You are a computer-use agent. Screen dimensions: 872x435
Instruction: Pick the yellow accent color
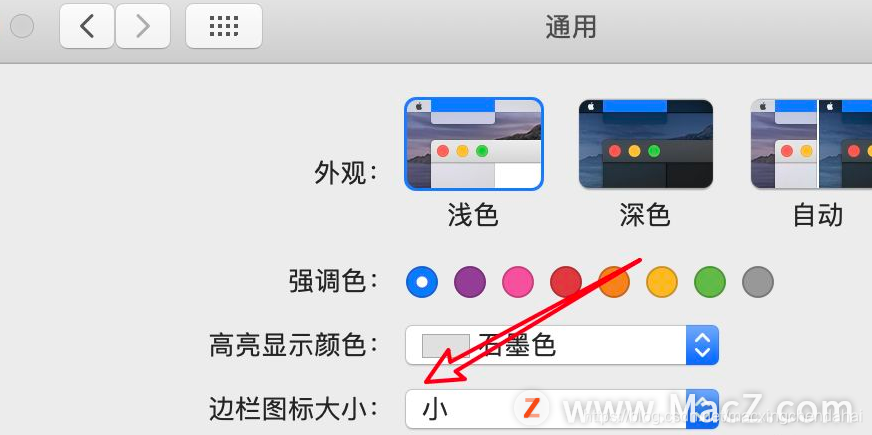662,282
